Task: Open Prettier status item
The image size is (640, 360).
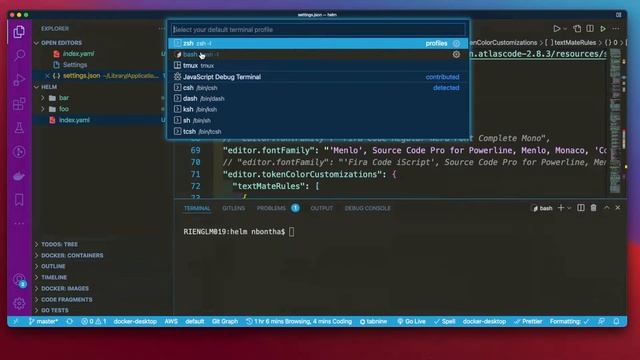Action: click(528, 321)
